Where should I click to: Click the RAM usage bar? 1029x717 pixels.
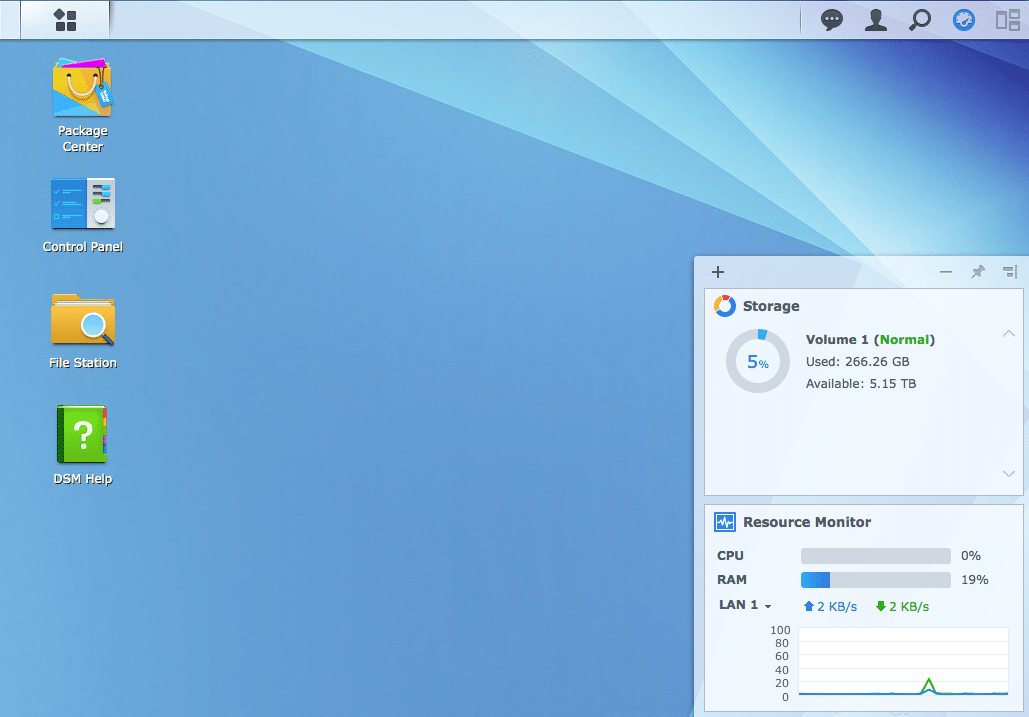coord(875,580)
